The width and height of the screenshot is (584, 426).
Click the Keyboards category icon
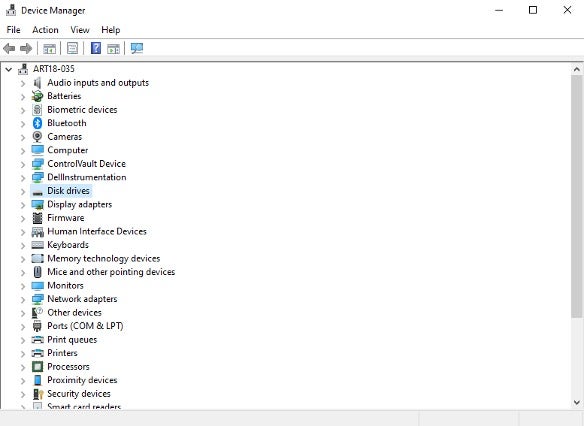tap(37, 245)
